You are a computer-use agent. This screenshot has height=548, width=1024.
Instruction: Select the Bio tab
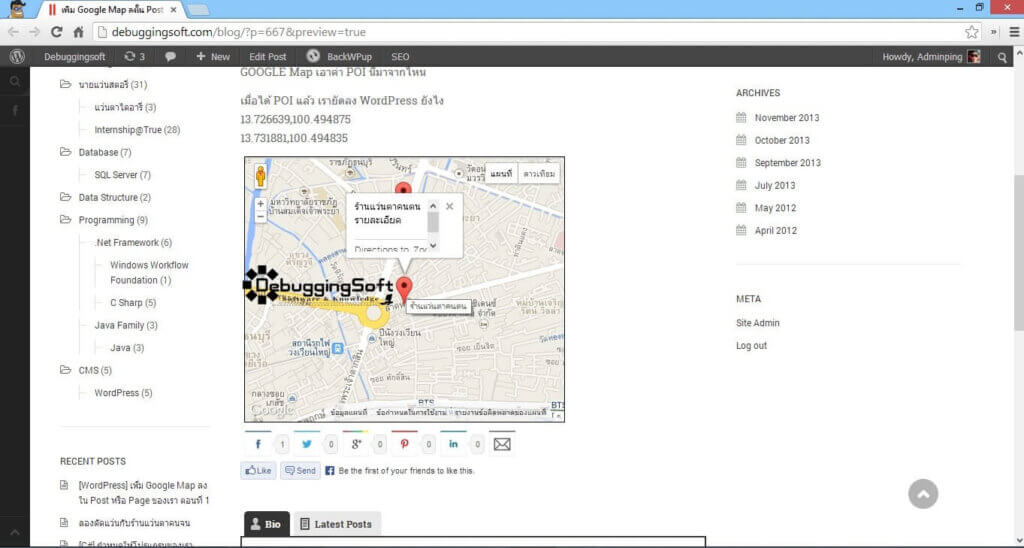point(266,524)
